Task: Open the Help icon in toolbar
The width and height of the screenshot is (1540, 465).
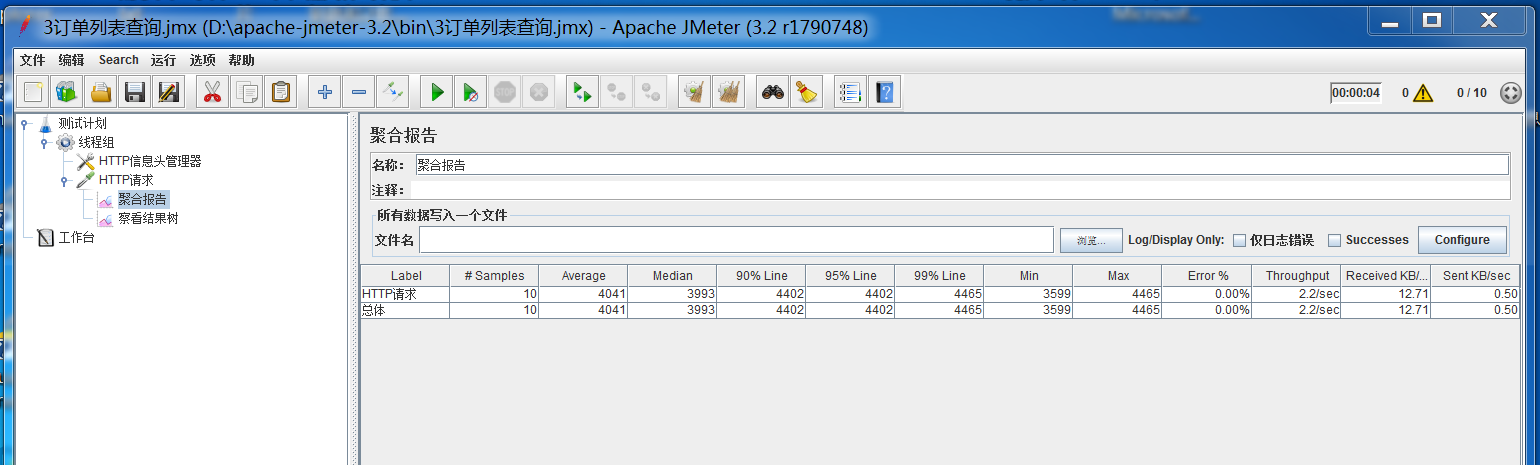Action: [x=884, y=93]
